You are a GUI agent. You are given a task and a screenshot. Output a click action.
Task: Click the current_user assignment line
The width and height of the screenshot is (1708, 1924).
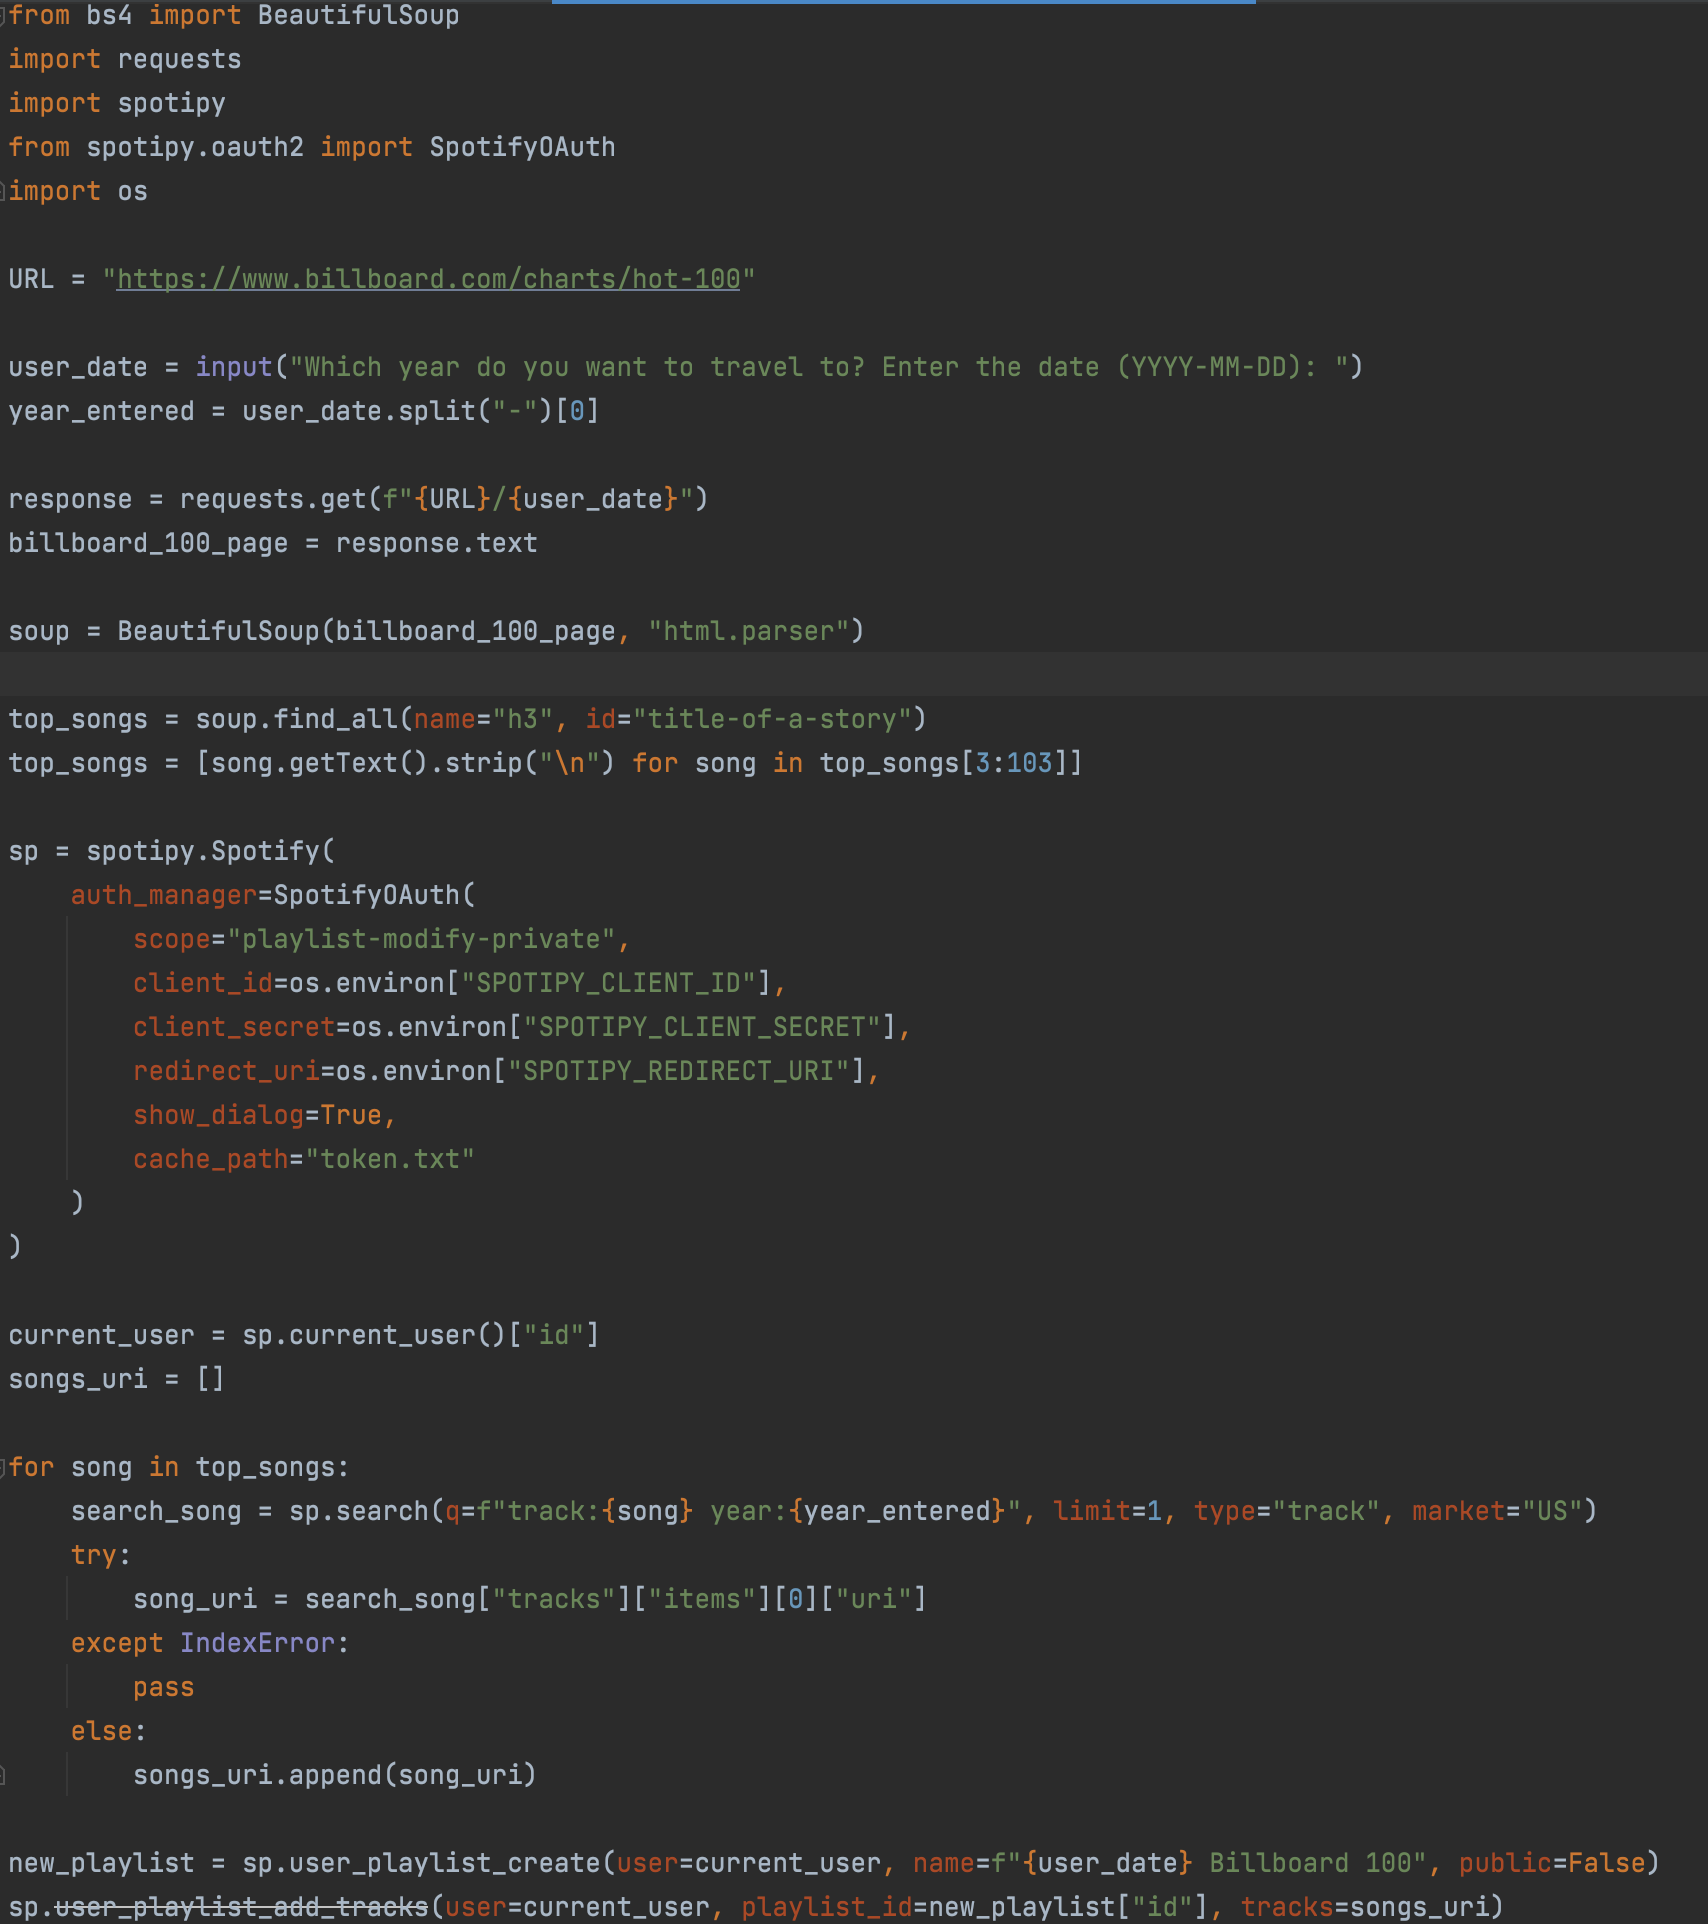click(x=300, y=1334)
